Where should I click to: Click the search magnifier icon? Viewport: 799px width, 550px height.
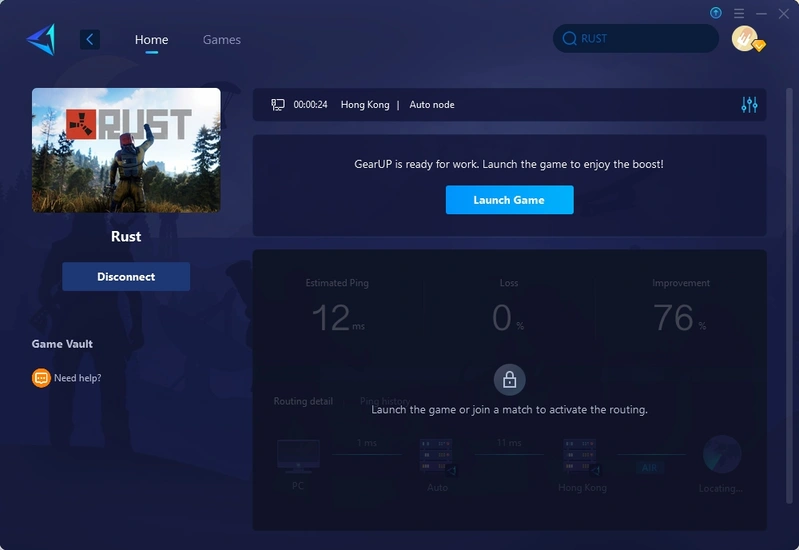(569, 39)
